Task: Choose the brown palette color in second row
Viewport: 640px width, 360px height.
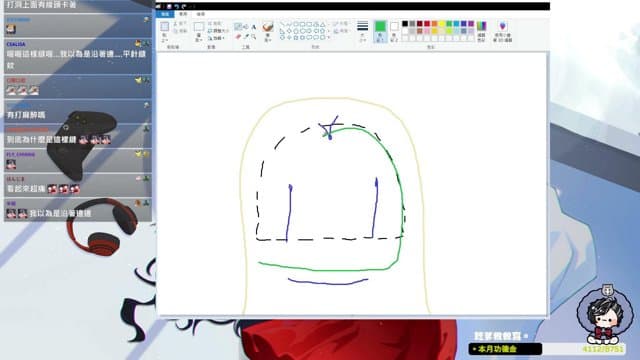Action: (x=420, y=31)
